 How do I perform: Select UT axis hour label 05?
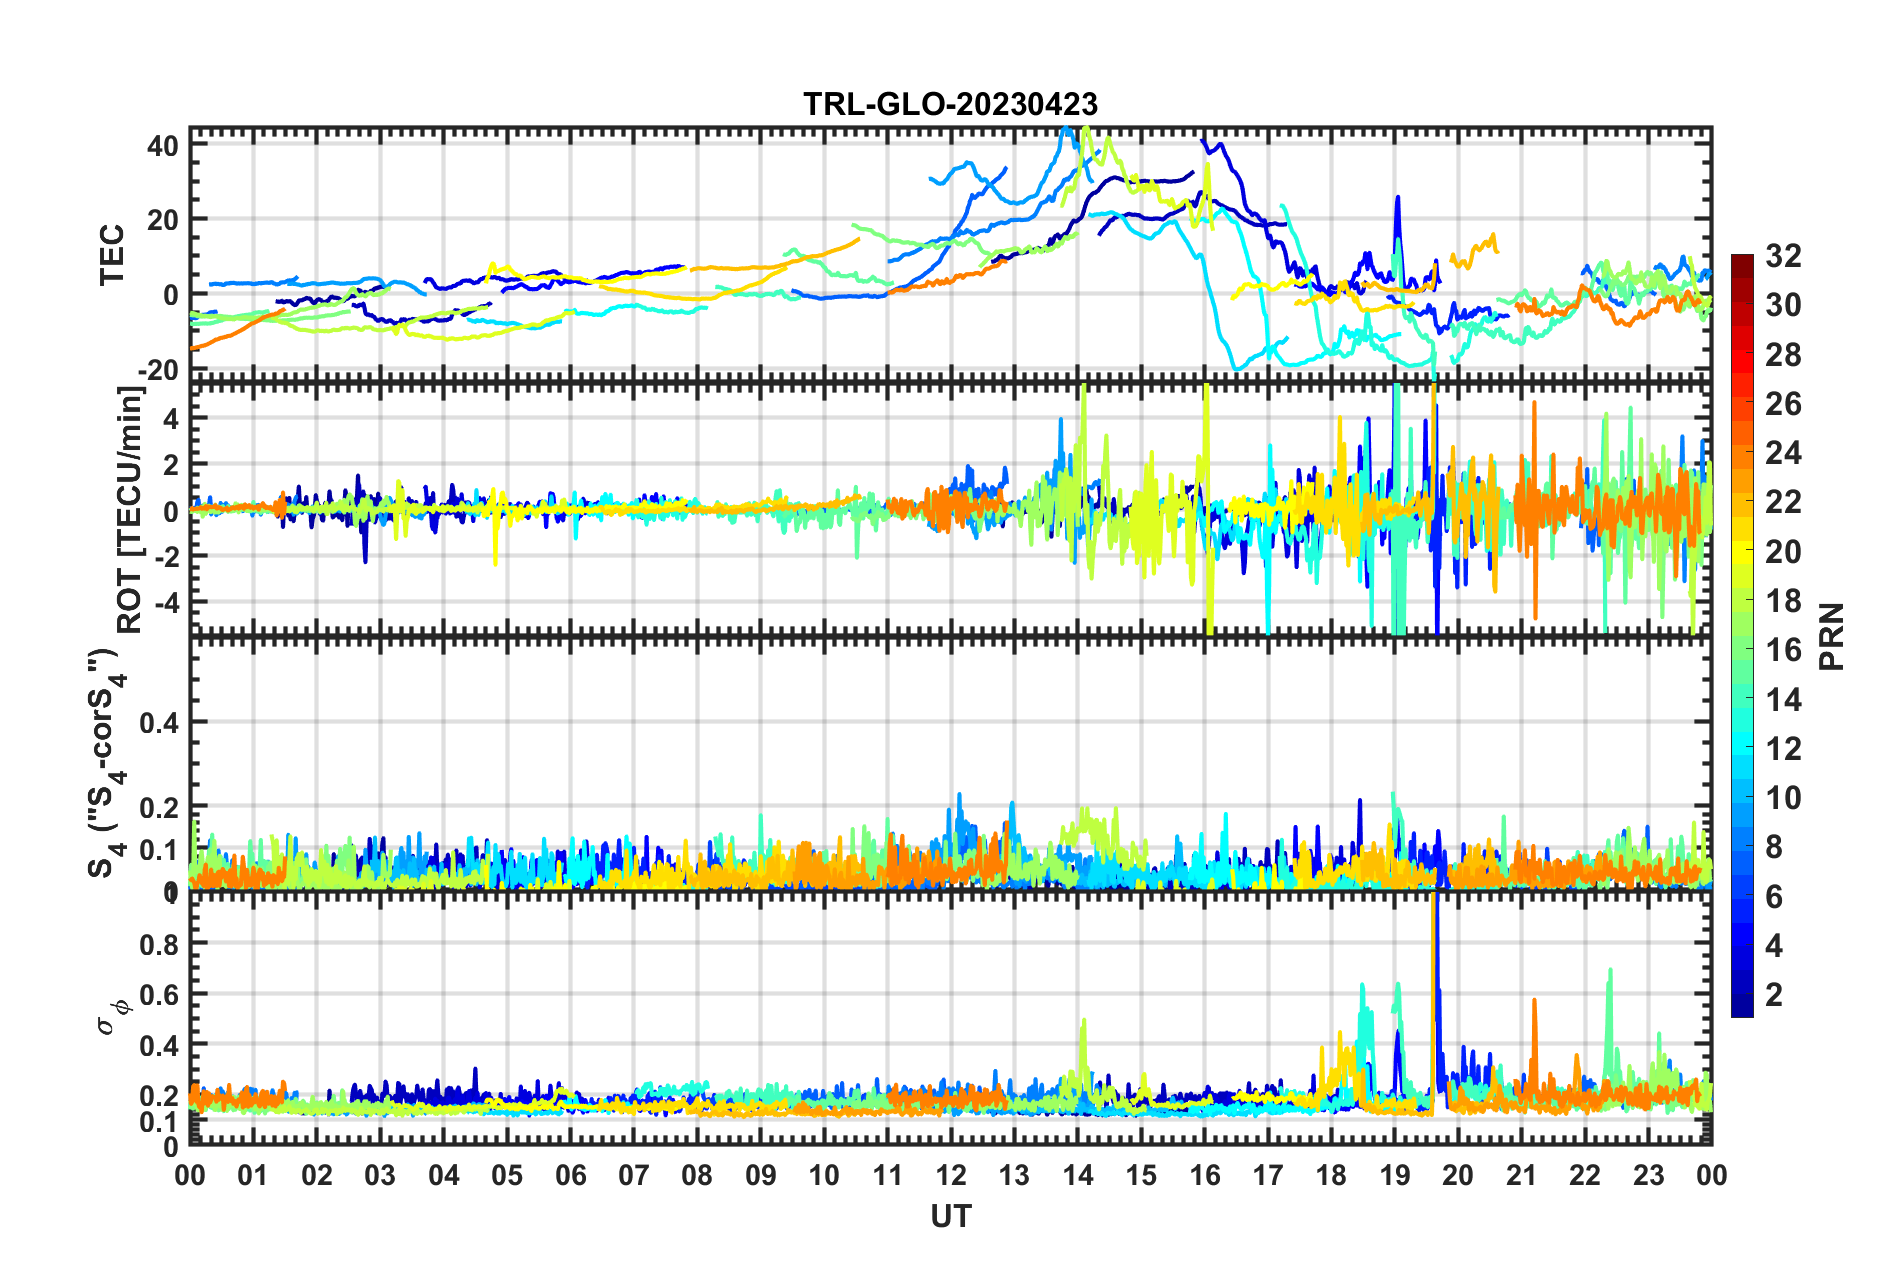tap(507, 1175)
